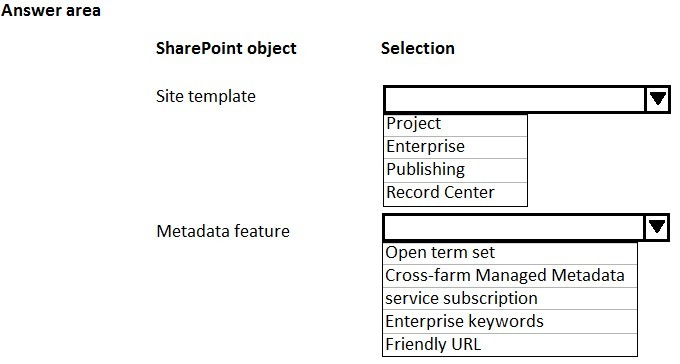The height and width of the screenshot is (364, 680).
Task: Click the Selection column header
Action: click(x=418, y=48)
